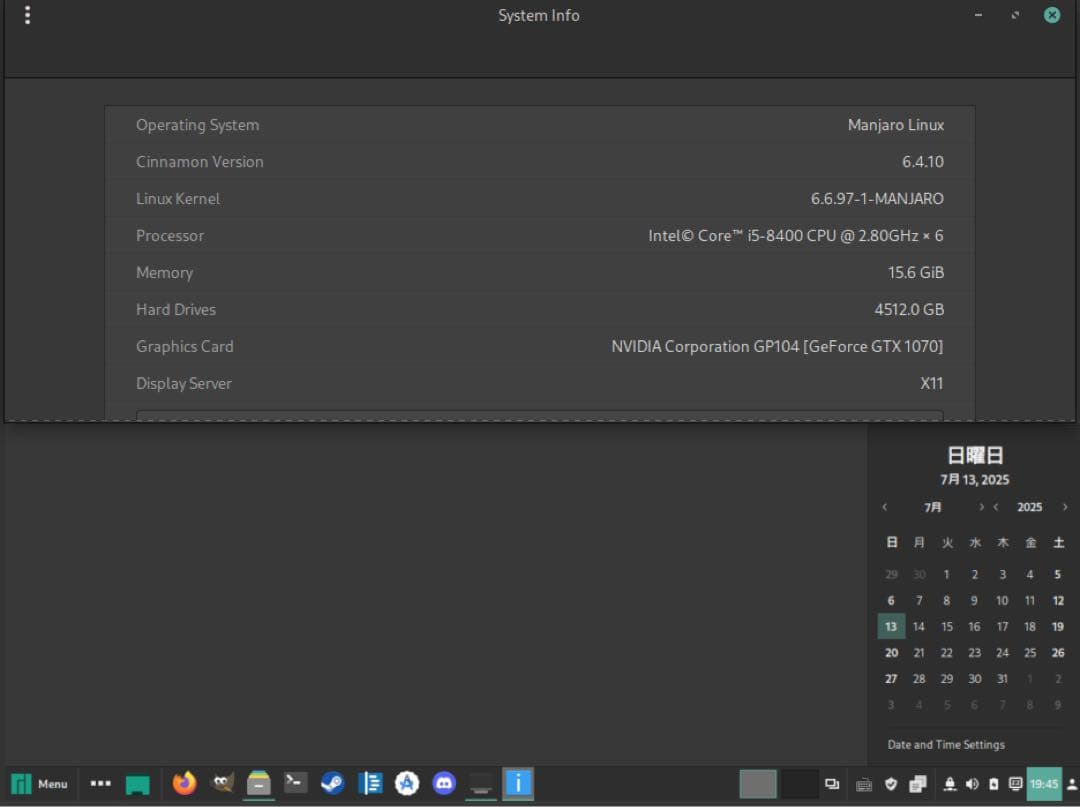Advance to the next month in calendar
This screenshot has width=1080, height=807.
coord(981,507)
